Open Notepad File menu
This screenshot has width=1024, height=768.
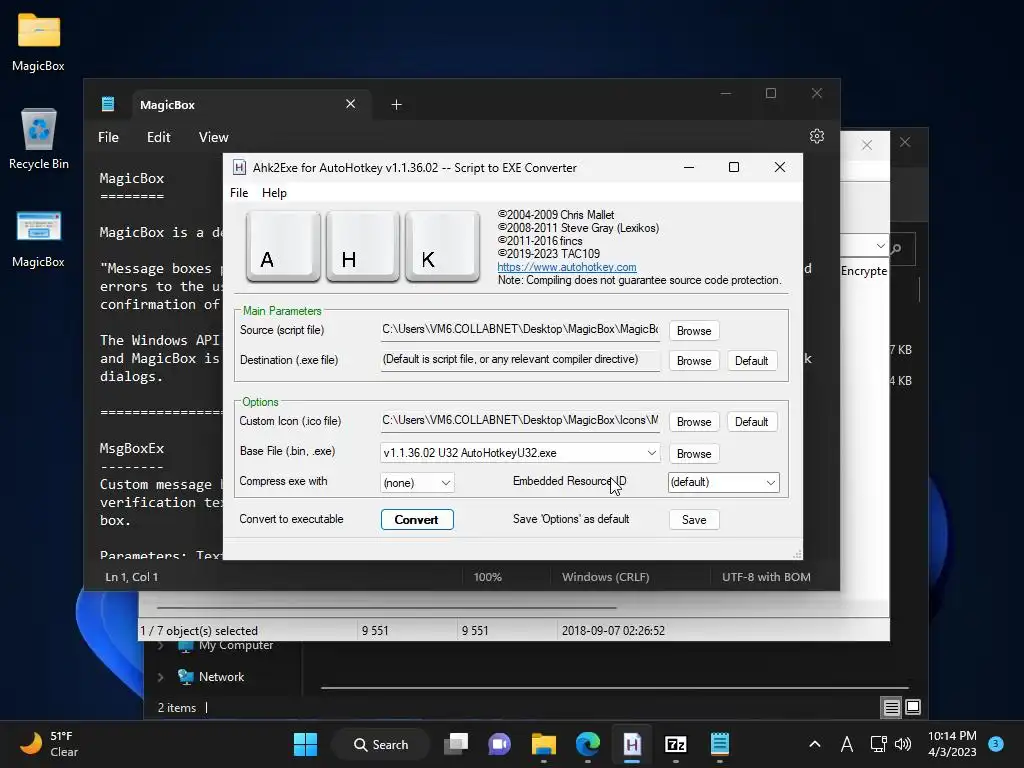click(x=108, y=137)
